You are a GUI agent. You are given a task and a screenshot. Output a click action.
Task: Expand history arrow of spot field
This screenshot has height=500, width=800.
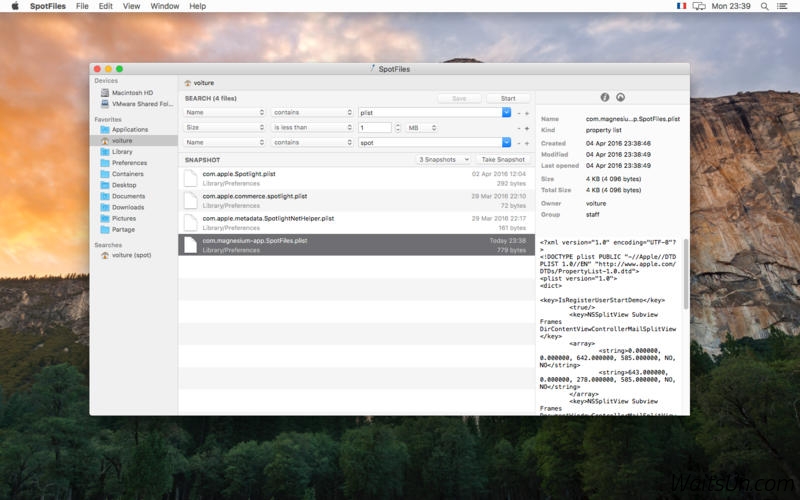[506, 142]
